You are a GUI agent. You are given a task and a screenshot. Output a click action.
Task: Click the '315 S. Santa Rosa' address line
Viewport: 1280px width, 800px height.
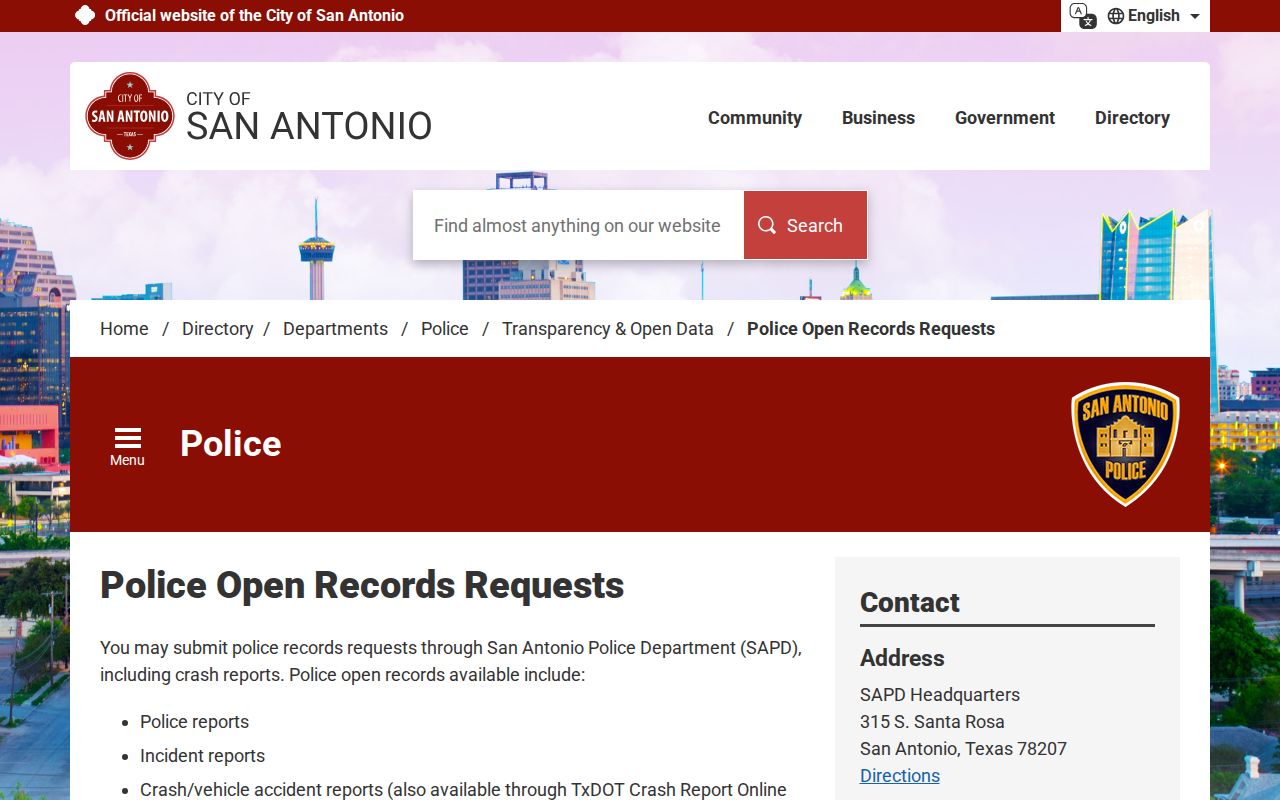tap(932, 722)
